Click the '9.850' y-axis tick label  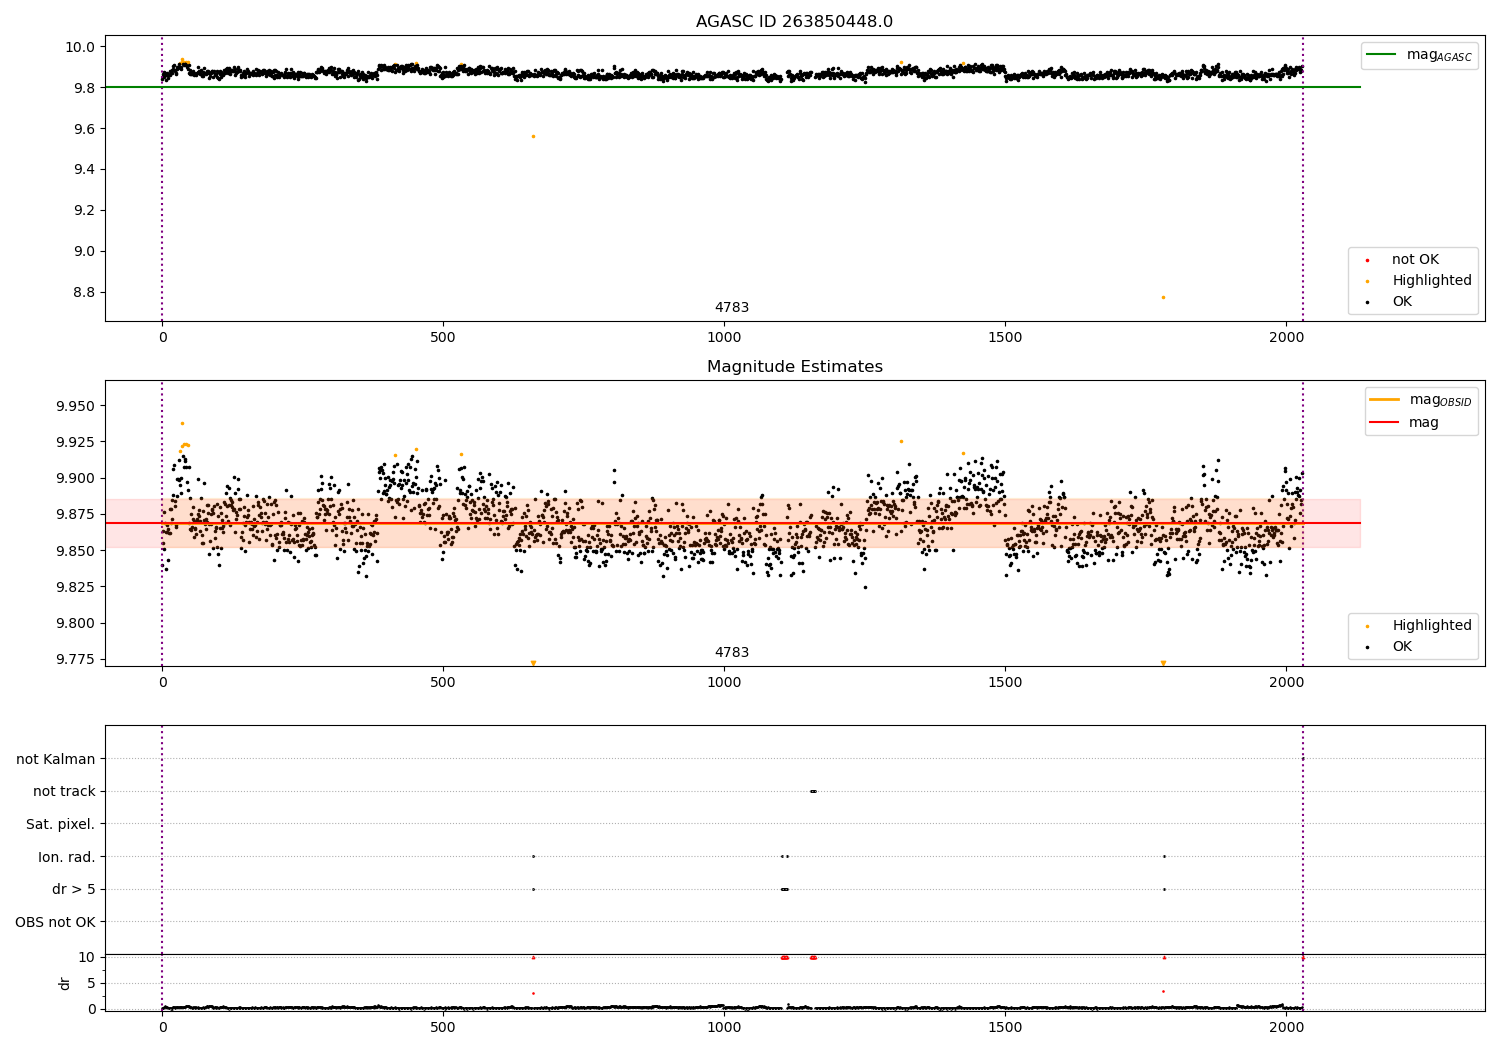tap(76, 551)
